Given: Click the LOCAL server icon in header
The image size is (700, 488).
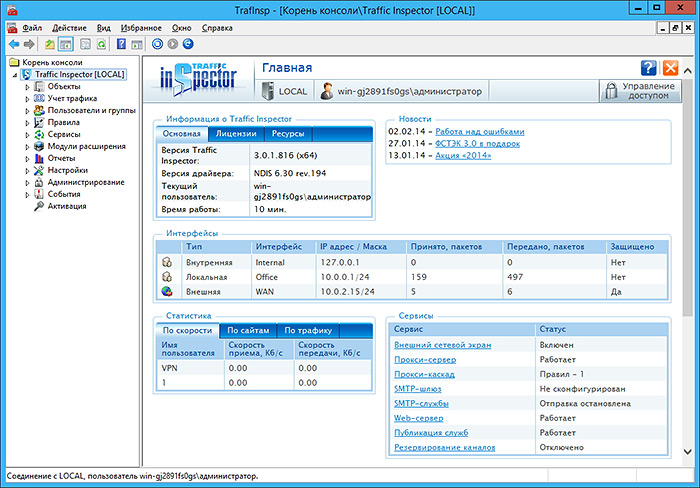Looking at the screenshot, I should click(x=268, y=91).
